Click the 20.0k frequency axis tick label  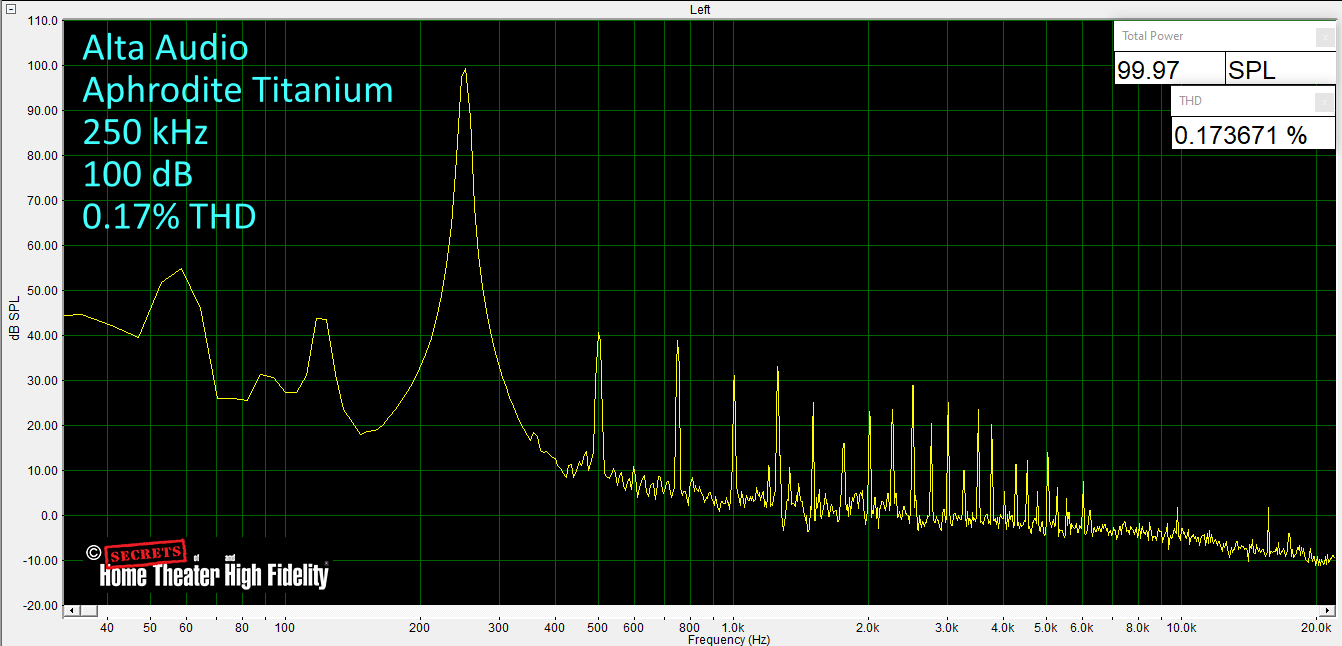pyautogui.click(x=1316, y=628)
